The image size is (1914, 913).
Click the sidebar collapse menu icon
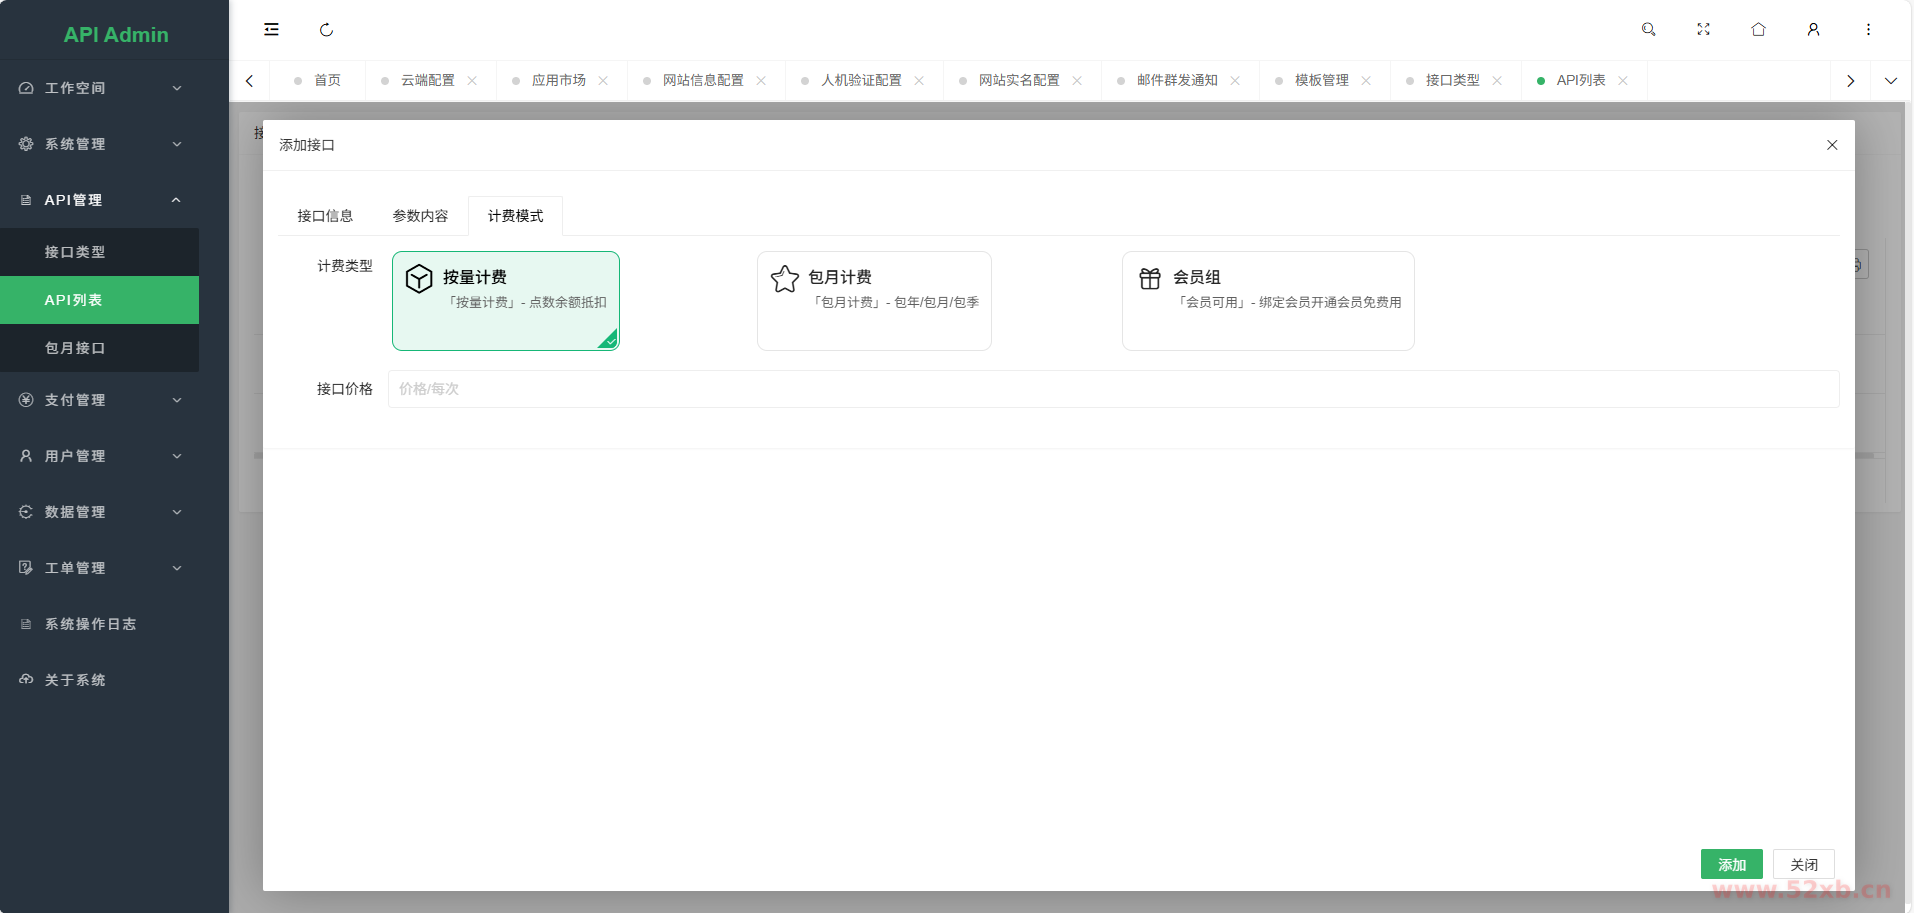271,30
